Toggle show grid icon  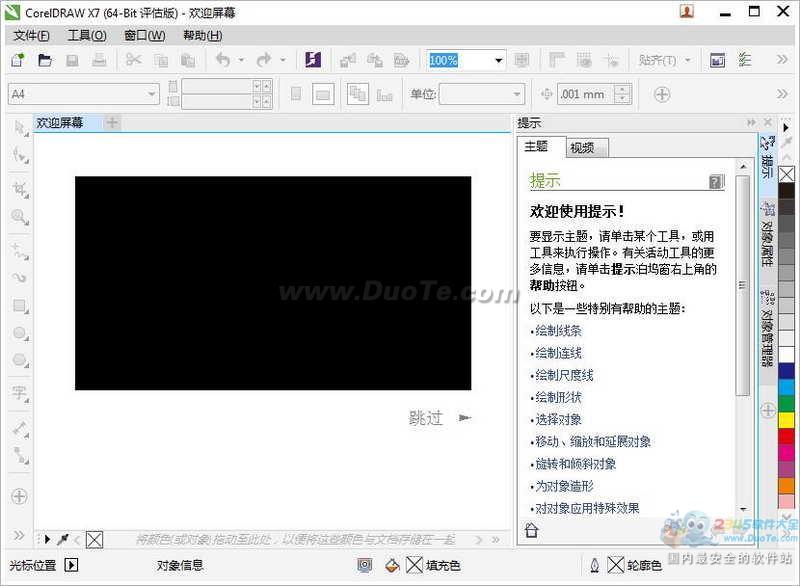click(584, 60)
